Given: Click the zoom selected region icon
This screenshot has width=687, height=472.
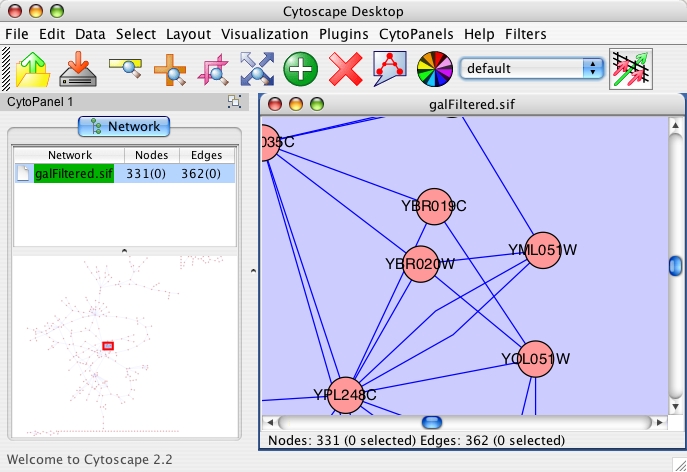Looking at the screenshot, I should point(213,69).
